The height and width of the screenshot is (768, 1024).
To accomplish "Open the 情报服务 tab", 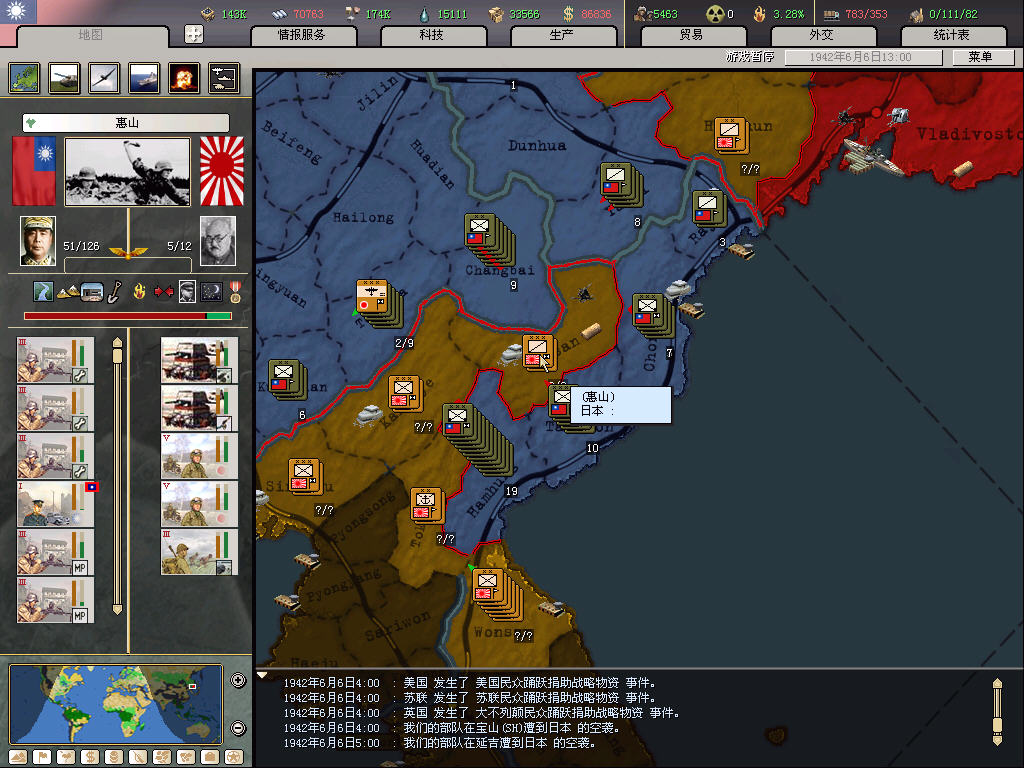I will tap(303, 35).
